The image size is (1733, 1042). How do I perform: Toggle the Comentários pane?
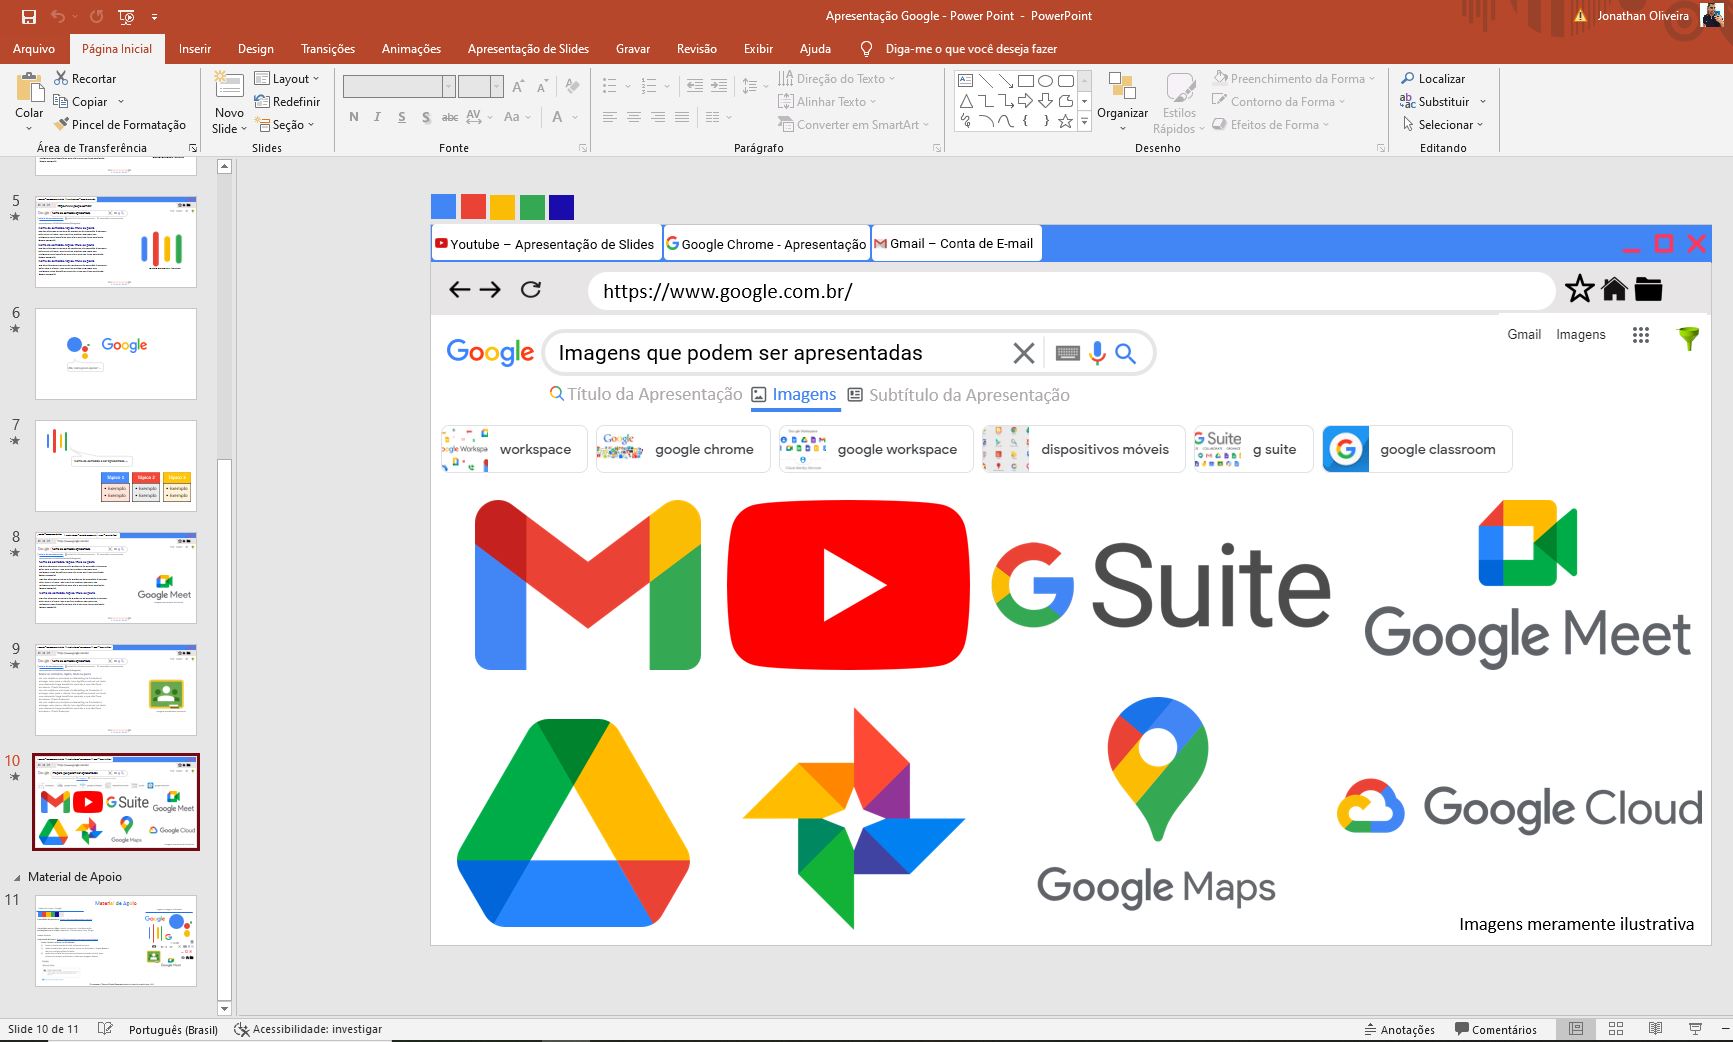pyautogui.click(x=1495, y=1029)
